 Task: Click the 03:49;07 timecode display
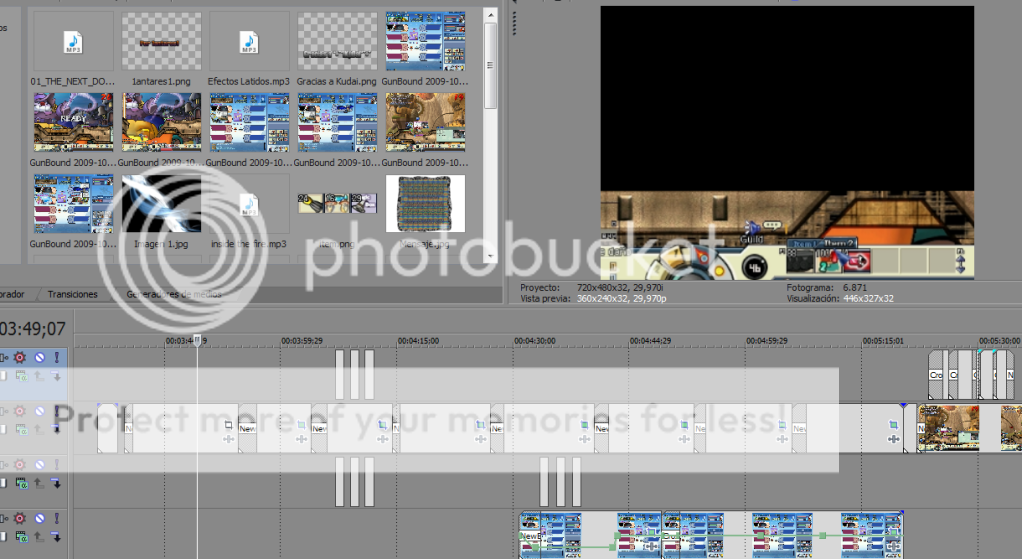33,328
